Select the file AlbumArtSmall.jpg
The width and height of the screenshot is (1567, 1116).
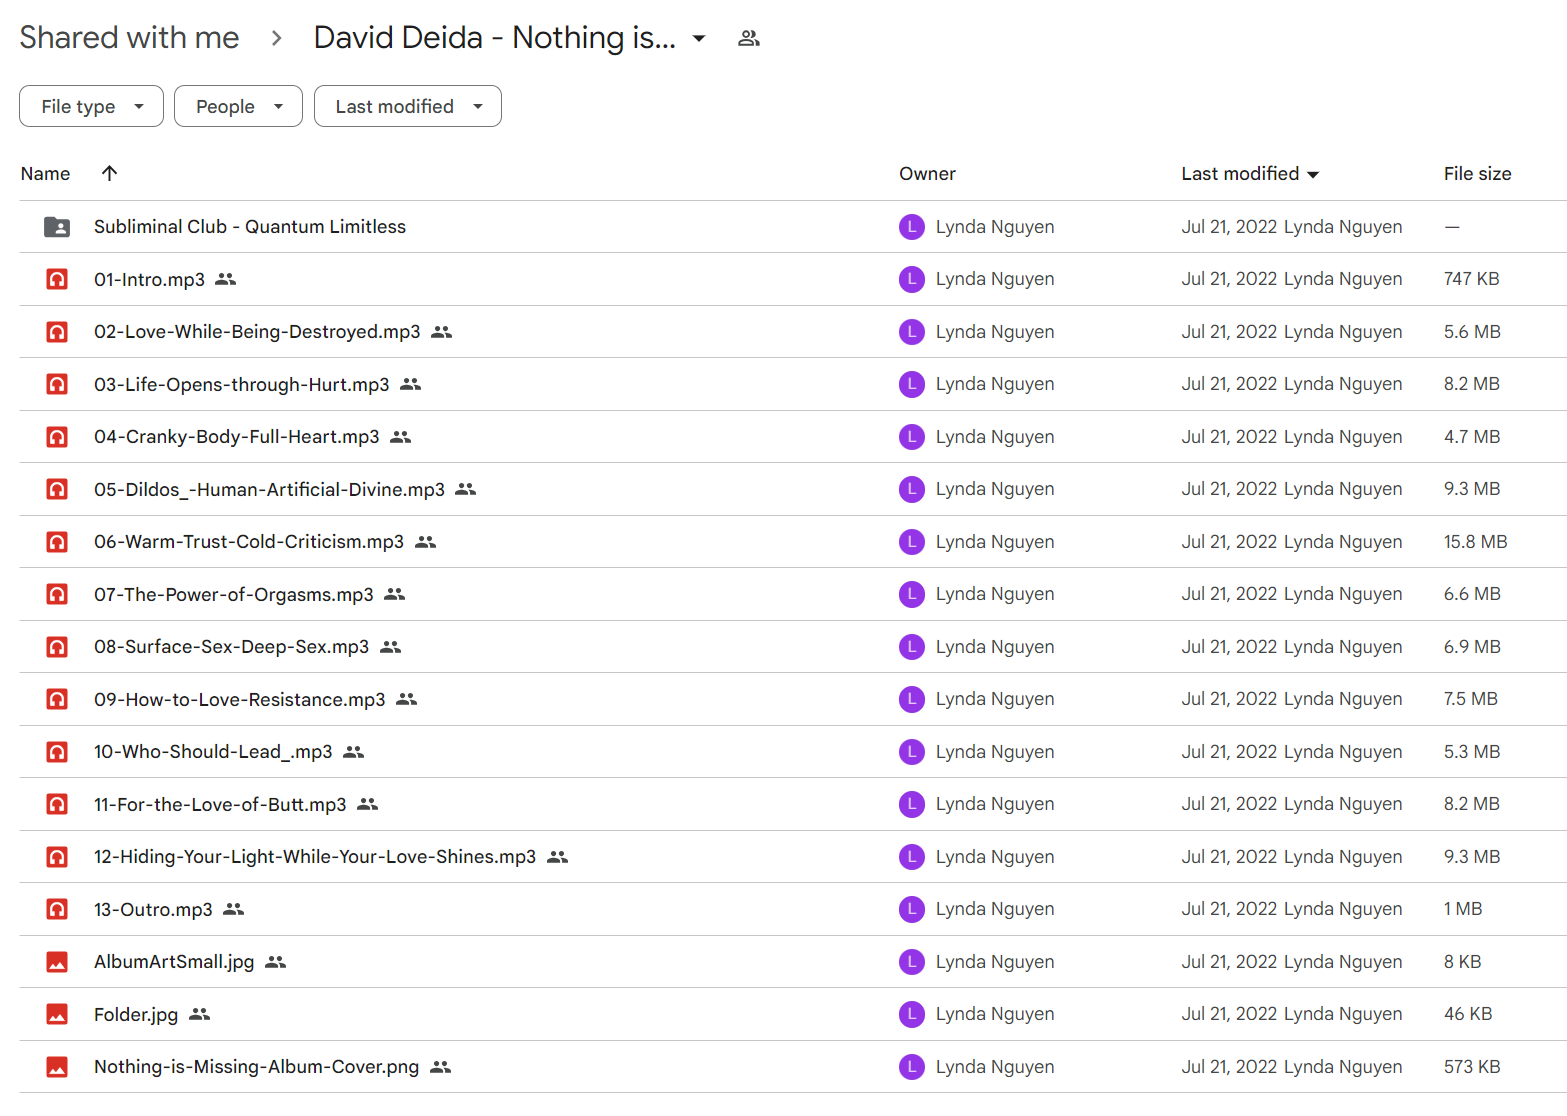click(174, 962)
